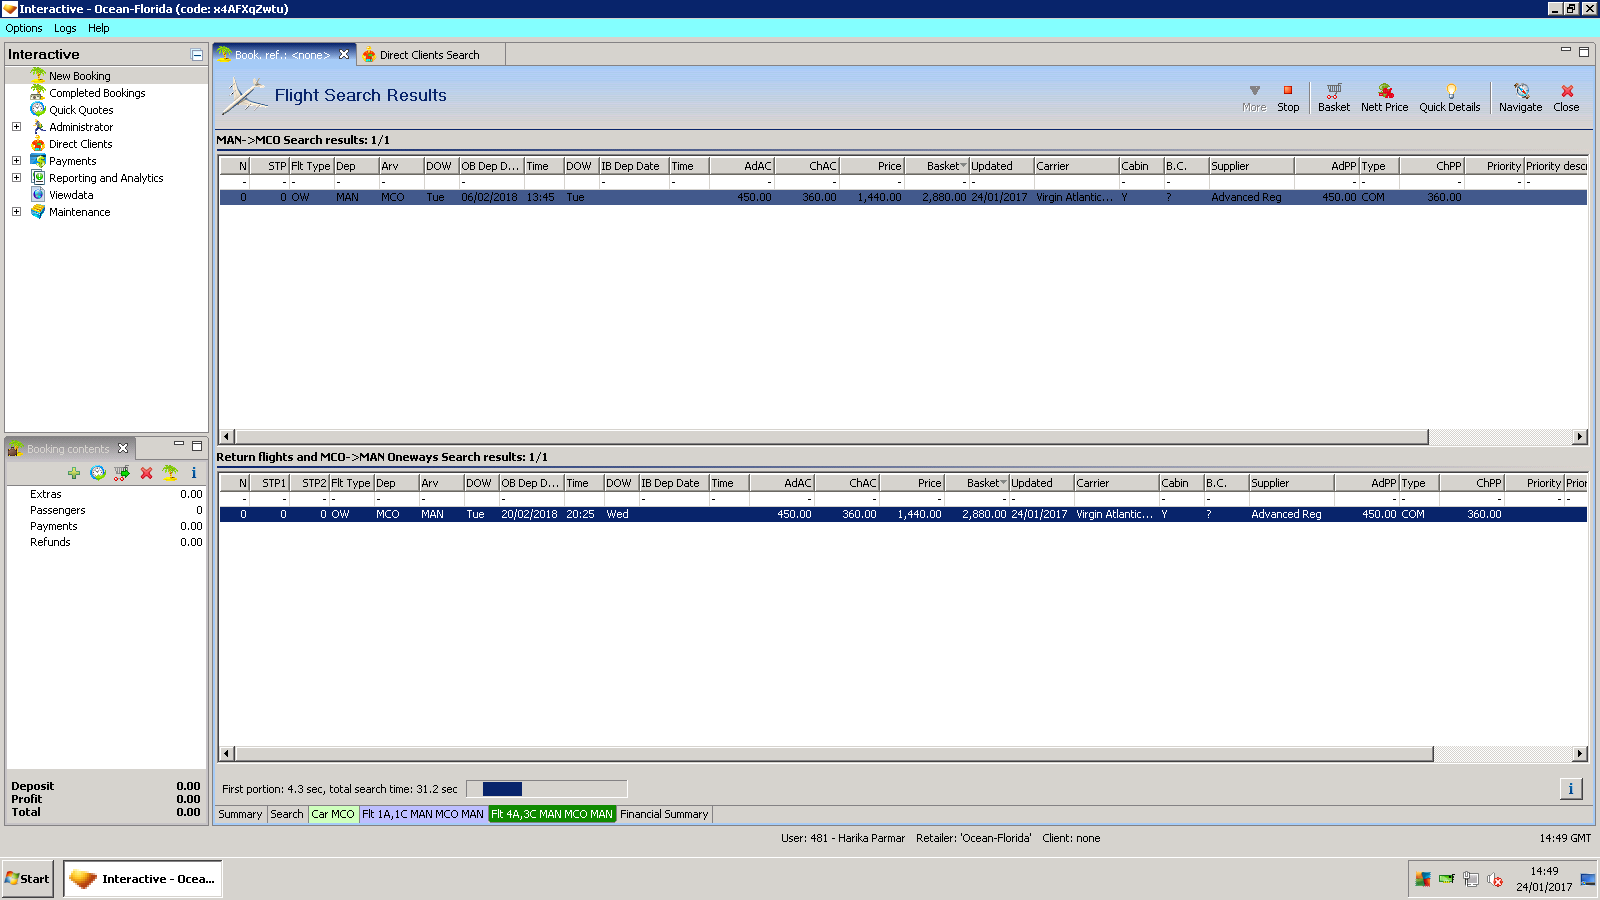This screenshot has width=1600, height=900.
Task: Click the info button at bottom right of results
Action: 1571,789
